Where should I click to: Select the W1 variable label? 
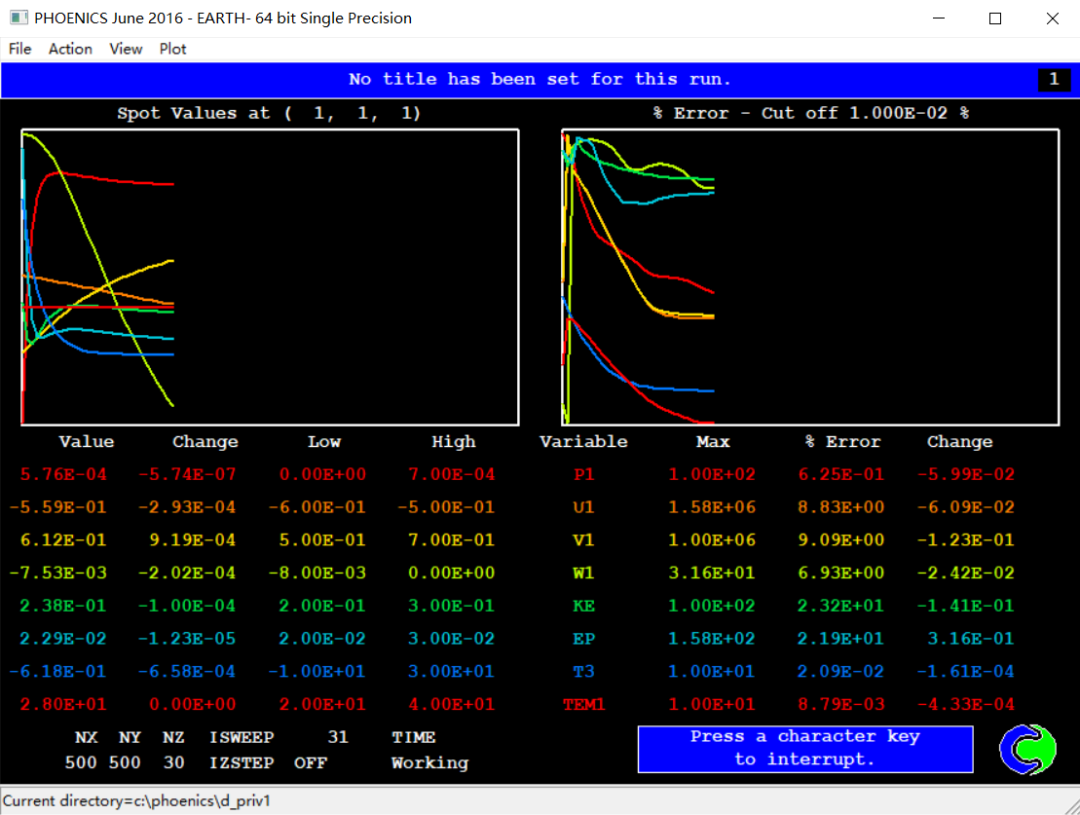583,573
